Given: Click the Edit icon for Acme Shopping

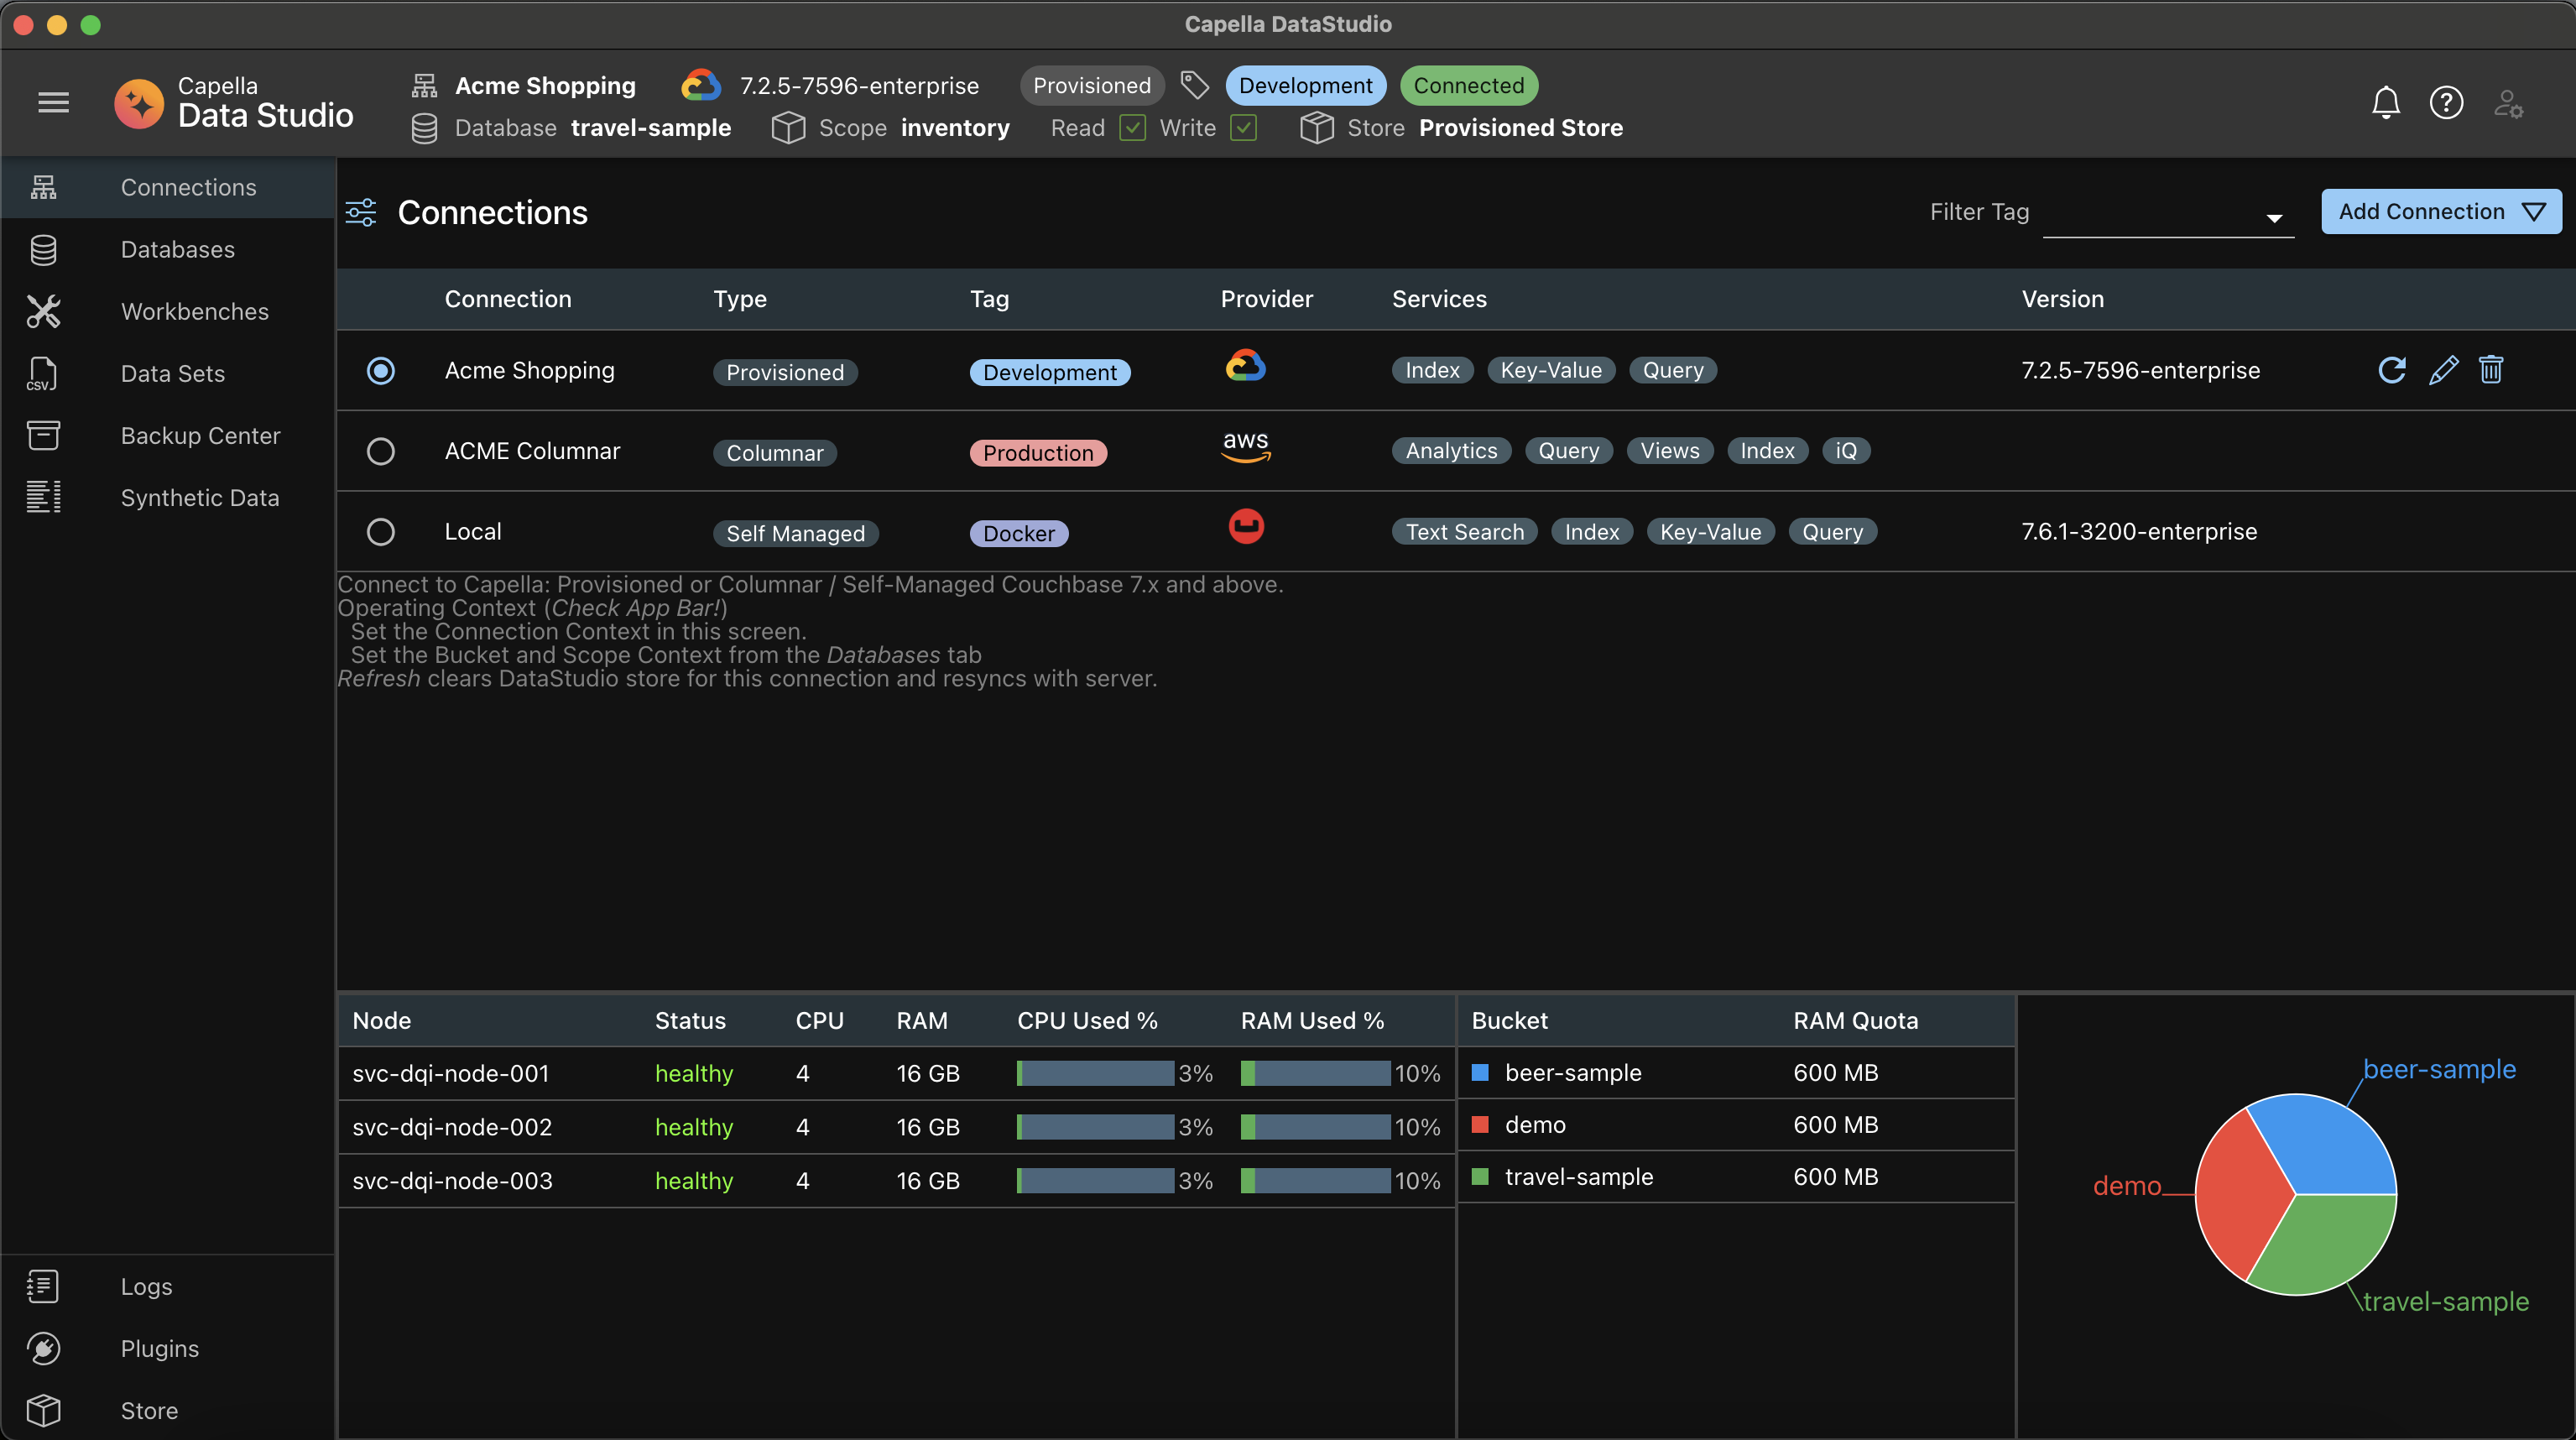Looking at the screenshot, I should coord(2443,368).
